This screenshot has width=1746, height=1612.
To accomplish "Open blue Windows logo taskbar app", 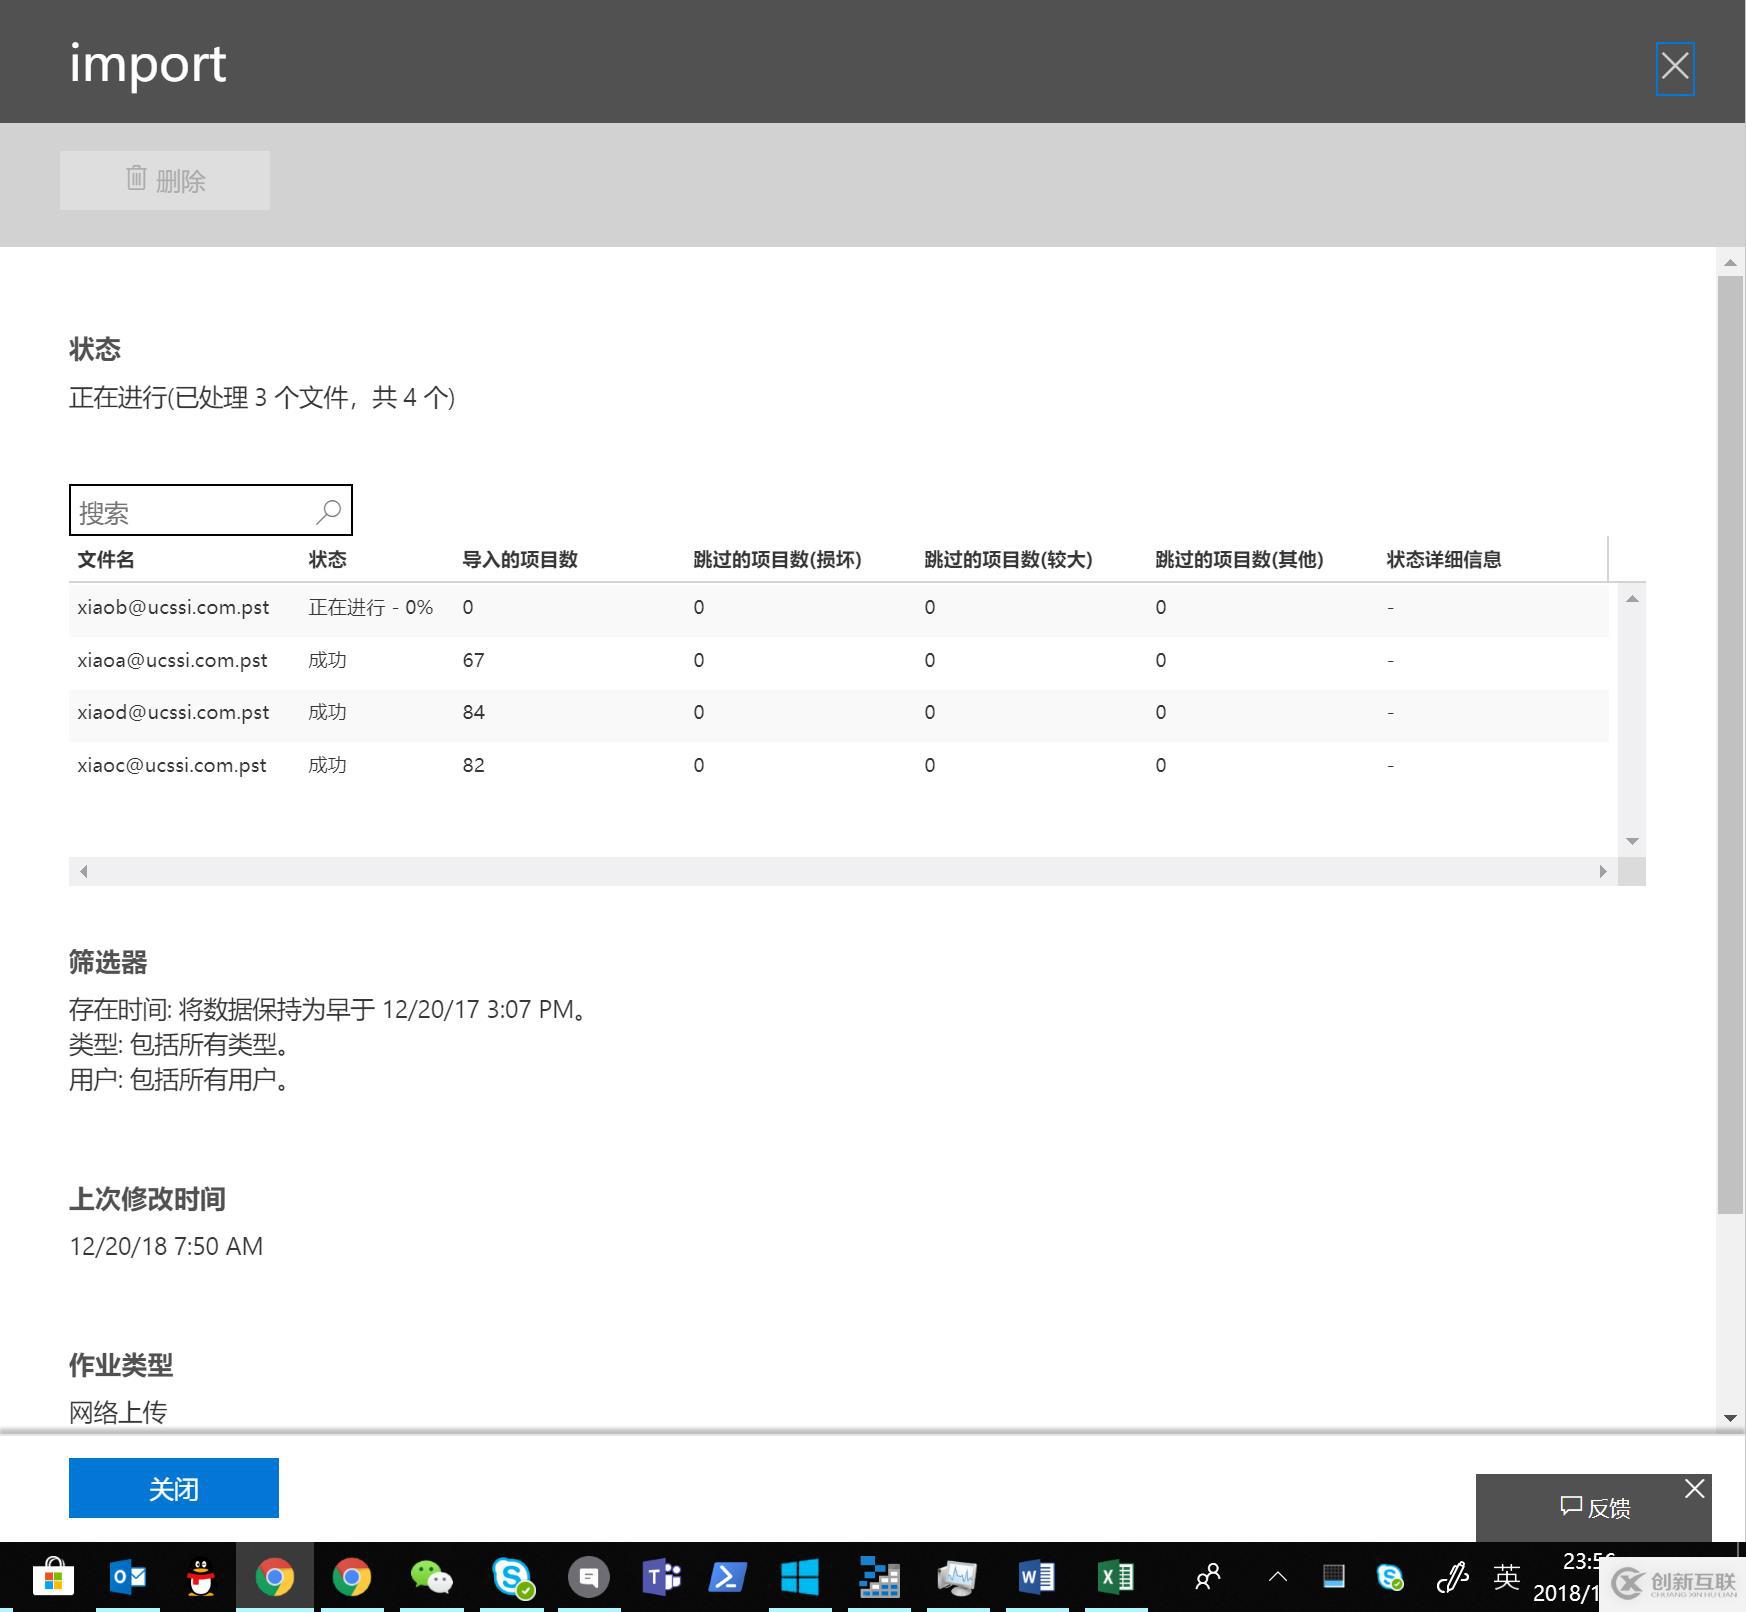I will click(x=800, y=1578).
